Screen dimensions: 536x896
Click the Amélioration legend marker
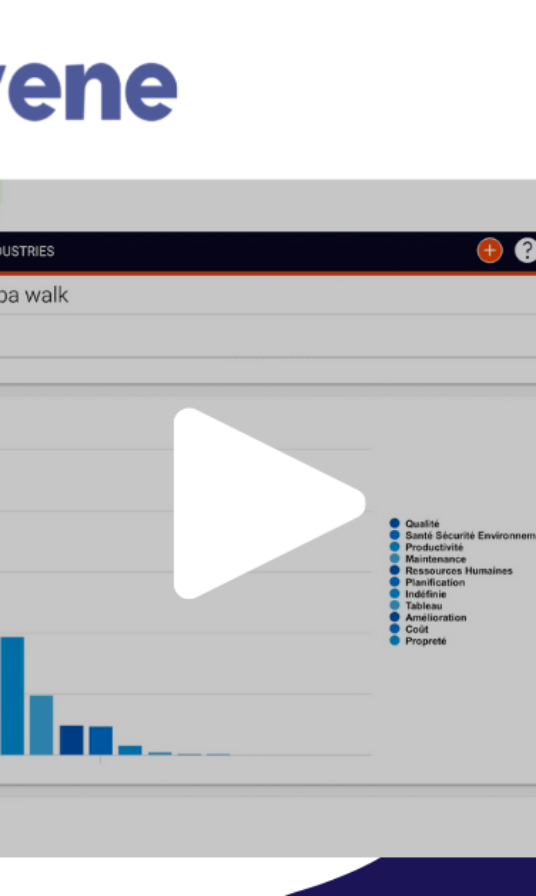[394, 617]
